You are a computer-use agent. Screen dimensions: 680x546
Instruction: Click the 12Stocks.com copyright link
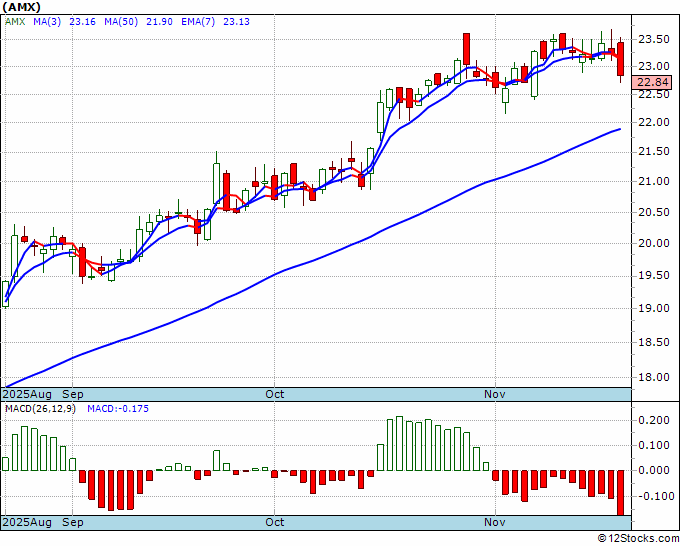pyautogui.click(x=638, y=539)
